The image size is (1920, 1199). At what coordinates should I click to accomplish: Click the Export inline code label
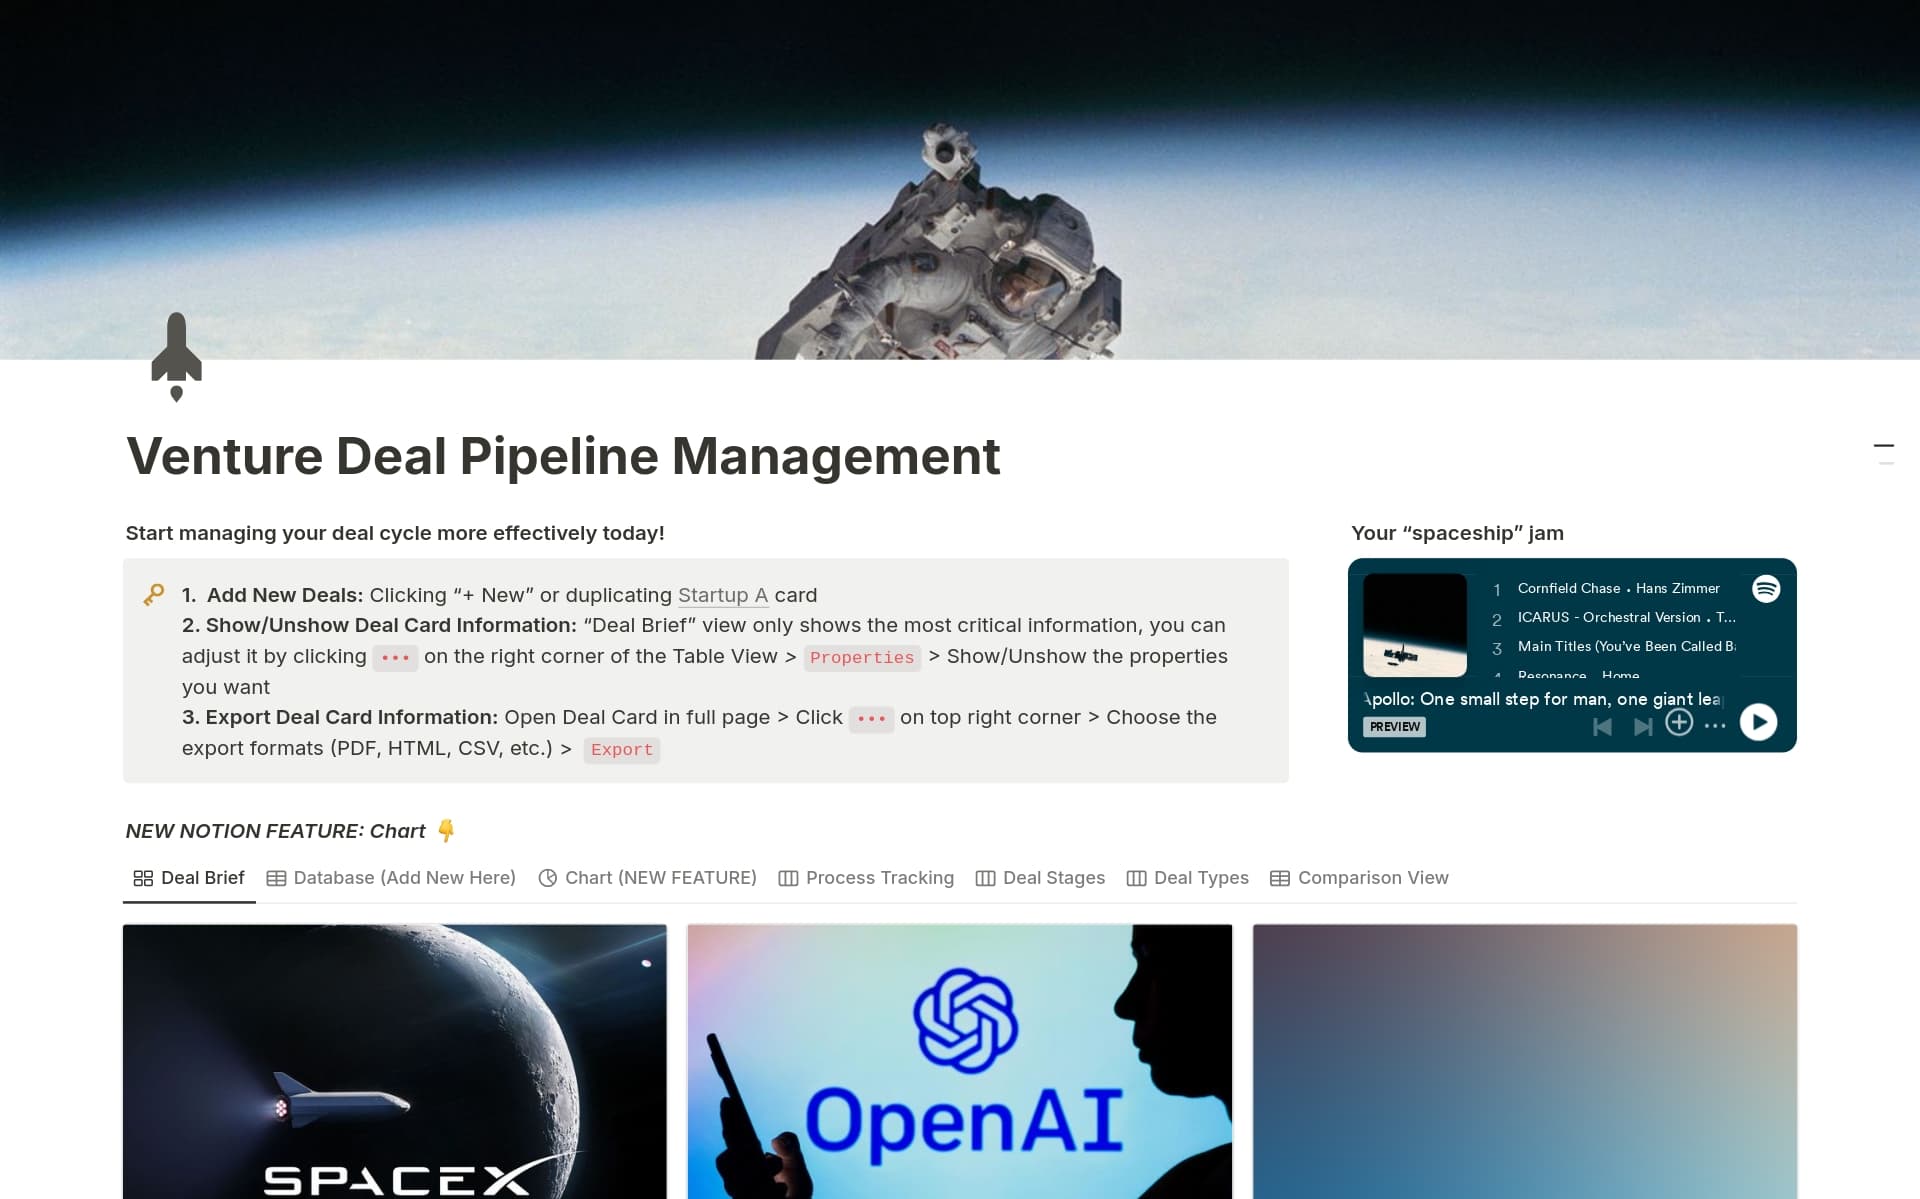(621, 749)
